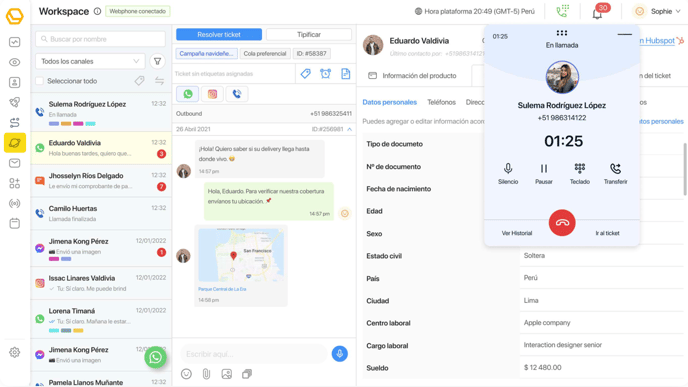Image resolution: width=688 pixels, height=387 pixels.
Task: Transfer the call using the Transferir icon
Action: pyautogui.click(x=615, y=168)
